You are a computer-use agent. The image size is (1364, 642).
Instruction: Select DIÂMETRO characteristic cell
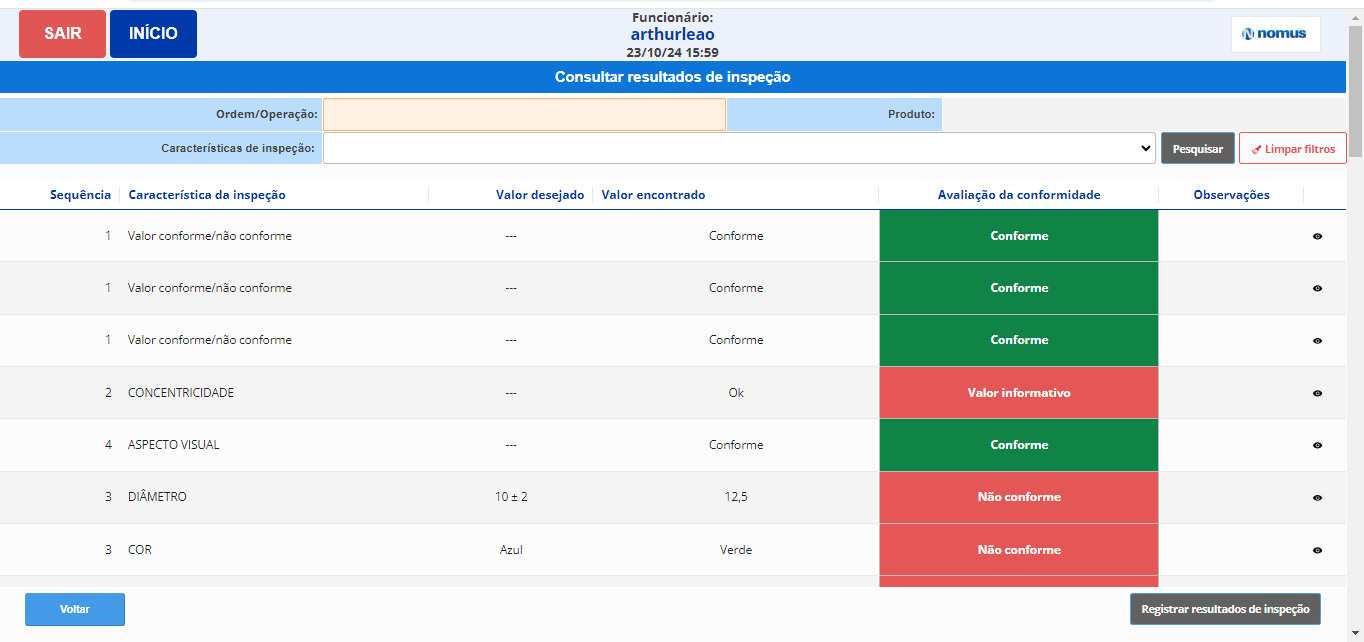point(157,497)
